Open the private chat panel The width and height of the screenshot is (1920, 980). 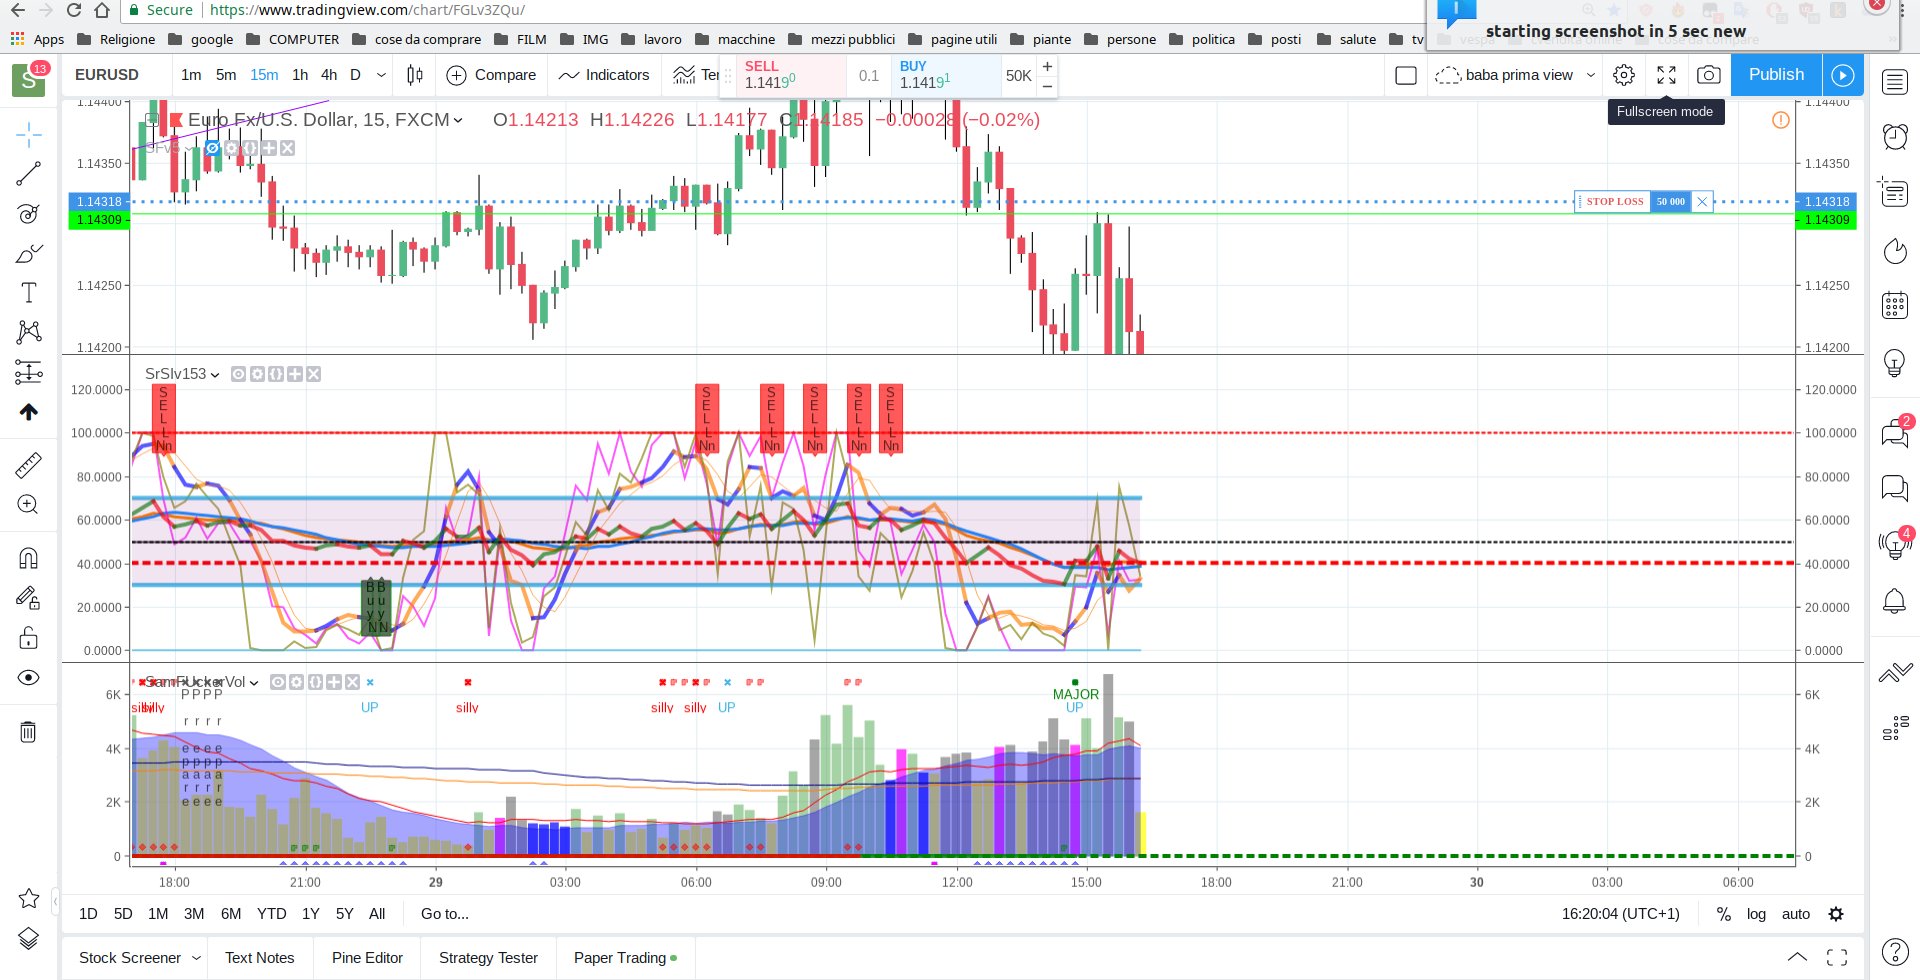(1895, 488)
